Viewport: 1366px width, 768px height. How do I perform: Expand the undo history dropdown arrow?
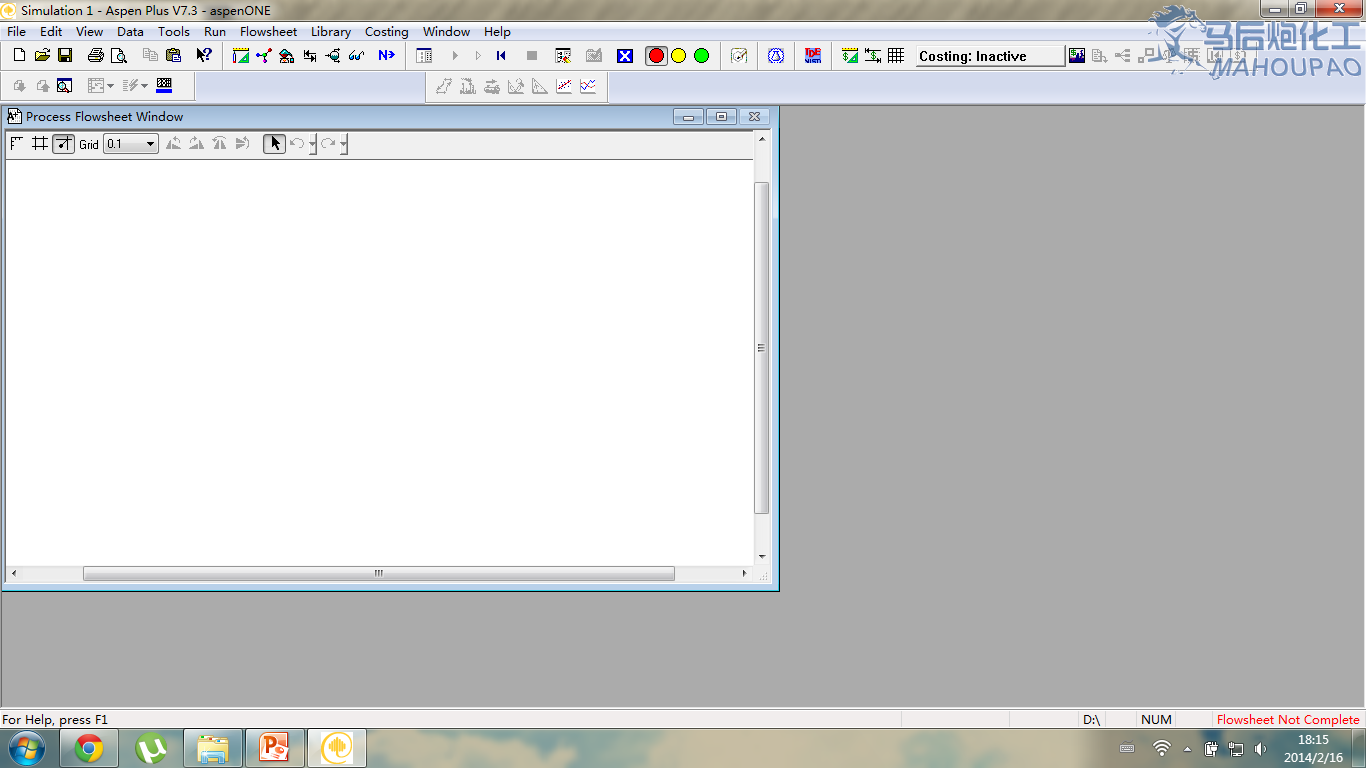[x=312, y=145]
